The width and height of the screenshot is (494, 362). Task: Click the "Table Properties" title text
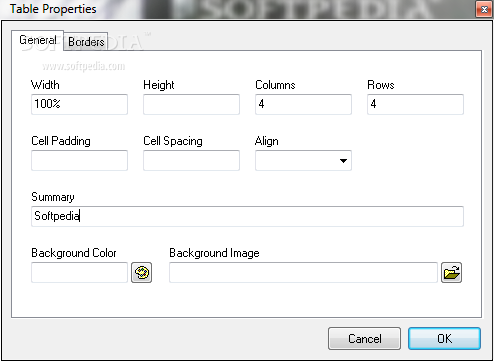pos(53,9)
